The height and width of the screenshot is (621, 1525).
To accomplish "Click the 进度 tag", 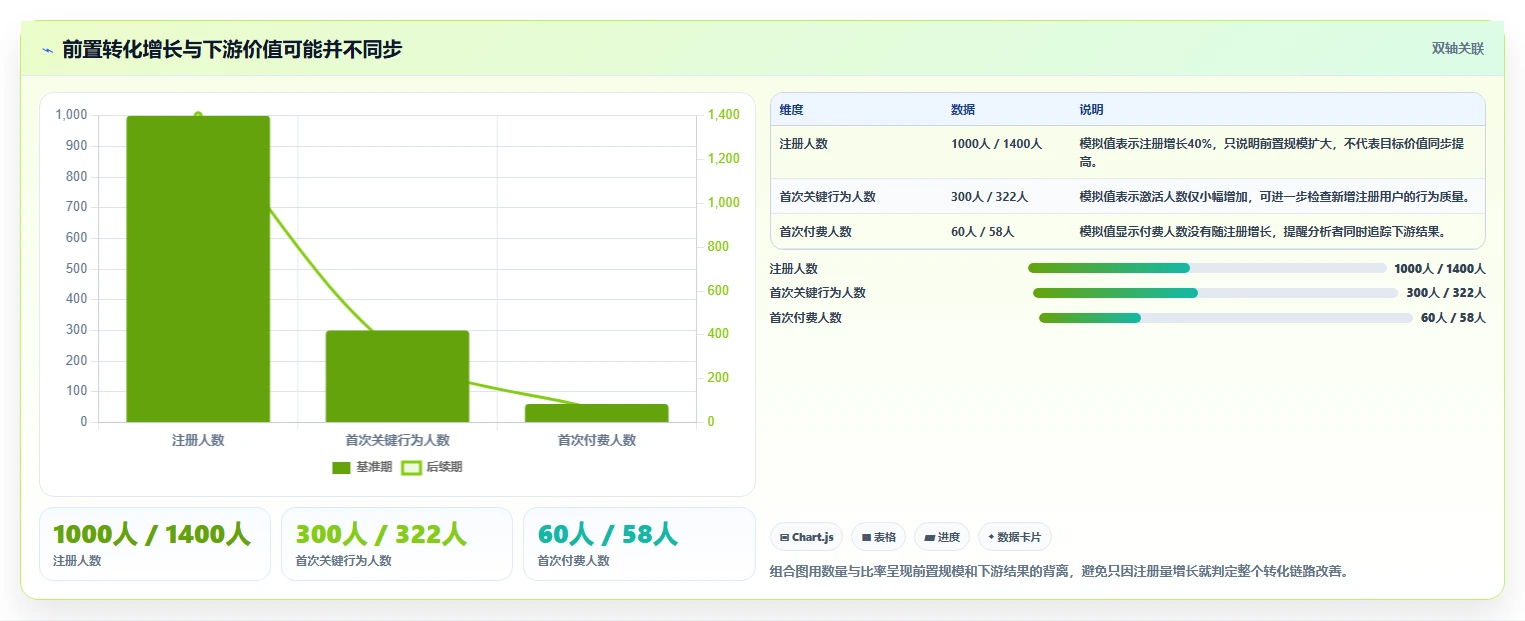I will [942, 537].
